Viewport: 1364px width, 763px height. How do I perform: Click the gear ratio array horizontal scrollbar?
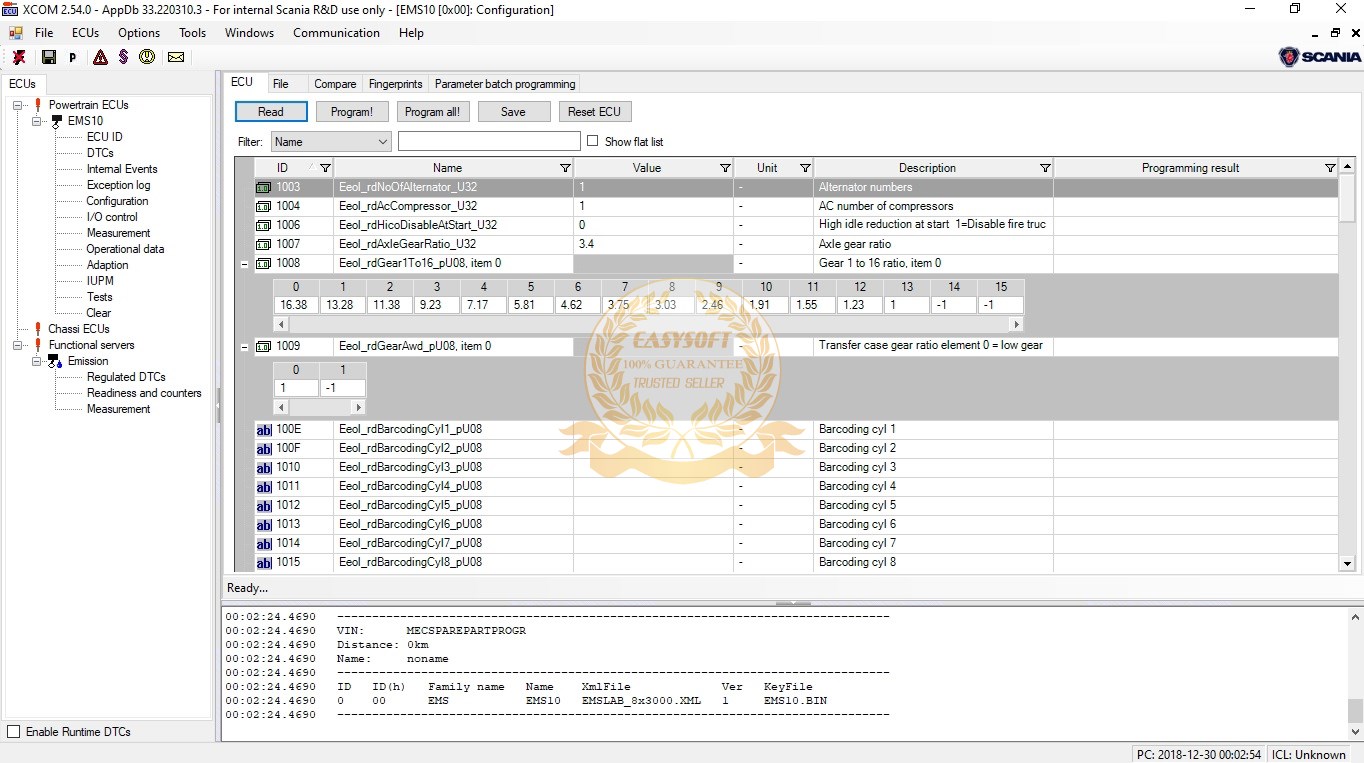[x=649, y=324]
